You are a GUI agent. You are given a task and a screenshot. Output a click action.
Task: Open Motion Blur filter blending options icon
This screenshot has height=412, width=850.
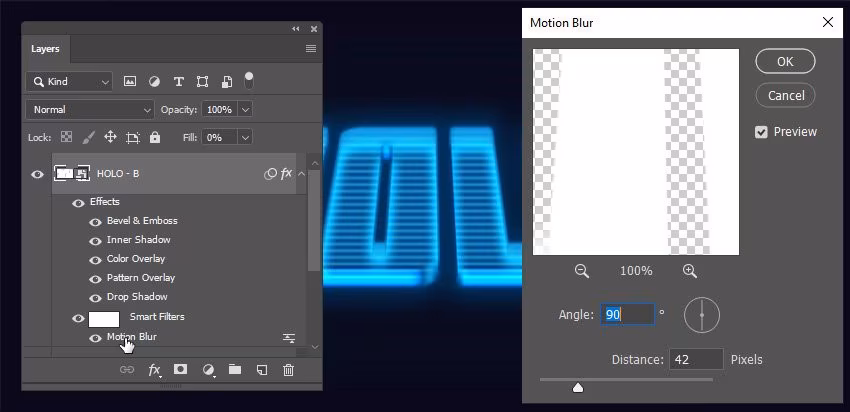pyautogui.click(x=289, y=338)
